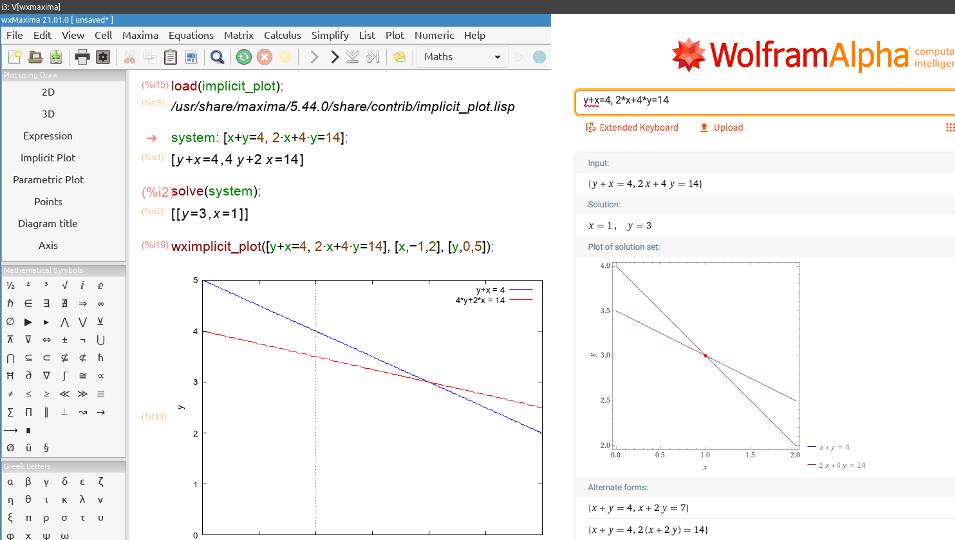
Task: Insert the infinity symbol from Mathematical Symbols
Action: pos(100,303)
